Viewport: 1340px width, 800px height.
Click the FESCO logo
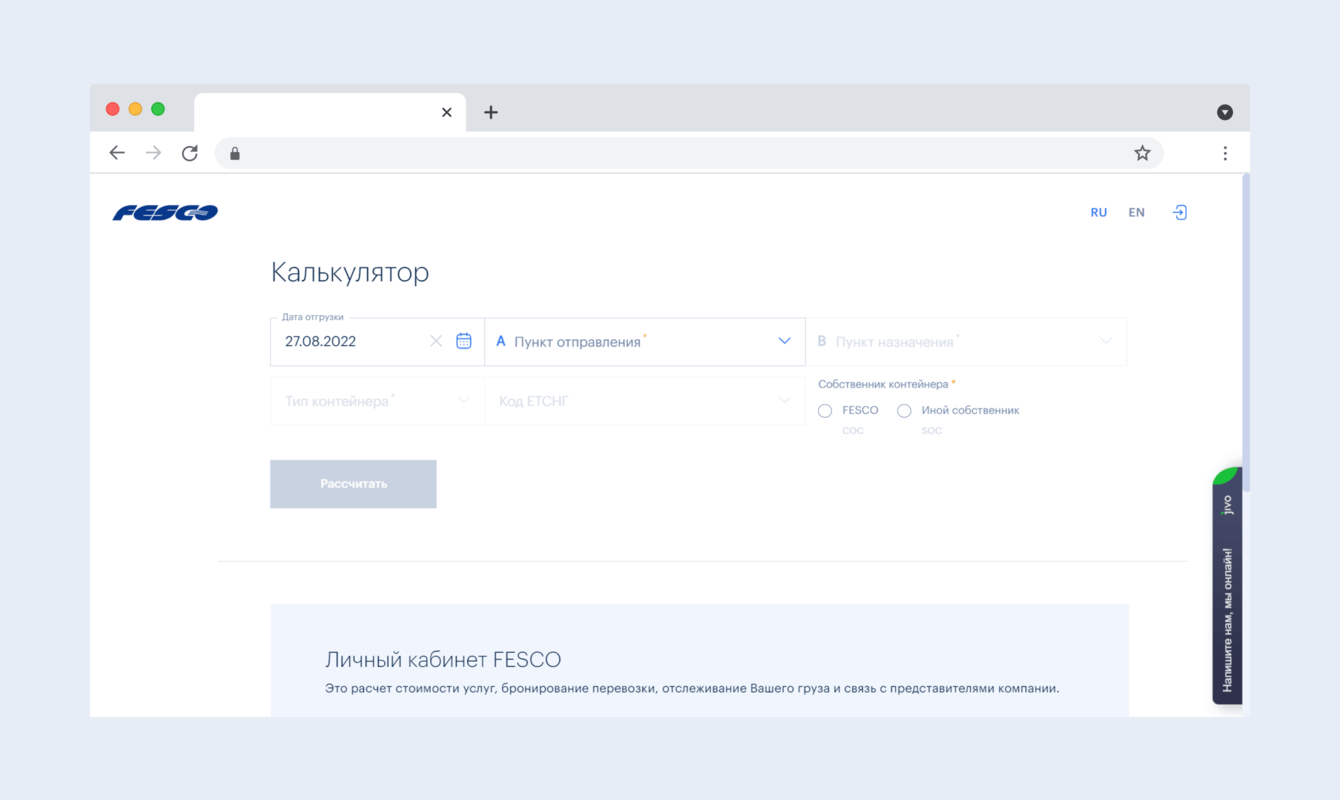(165, 212)
